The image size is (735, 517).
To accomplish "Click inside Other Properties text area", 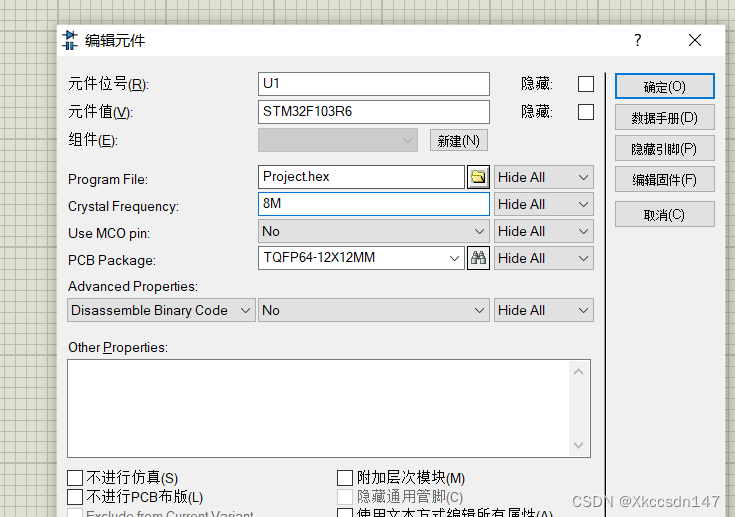I will tap(319, 408).
